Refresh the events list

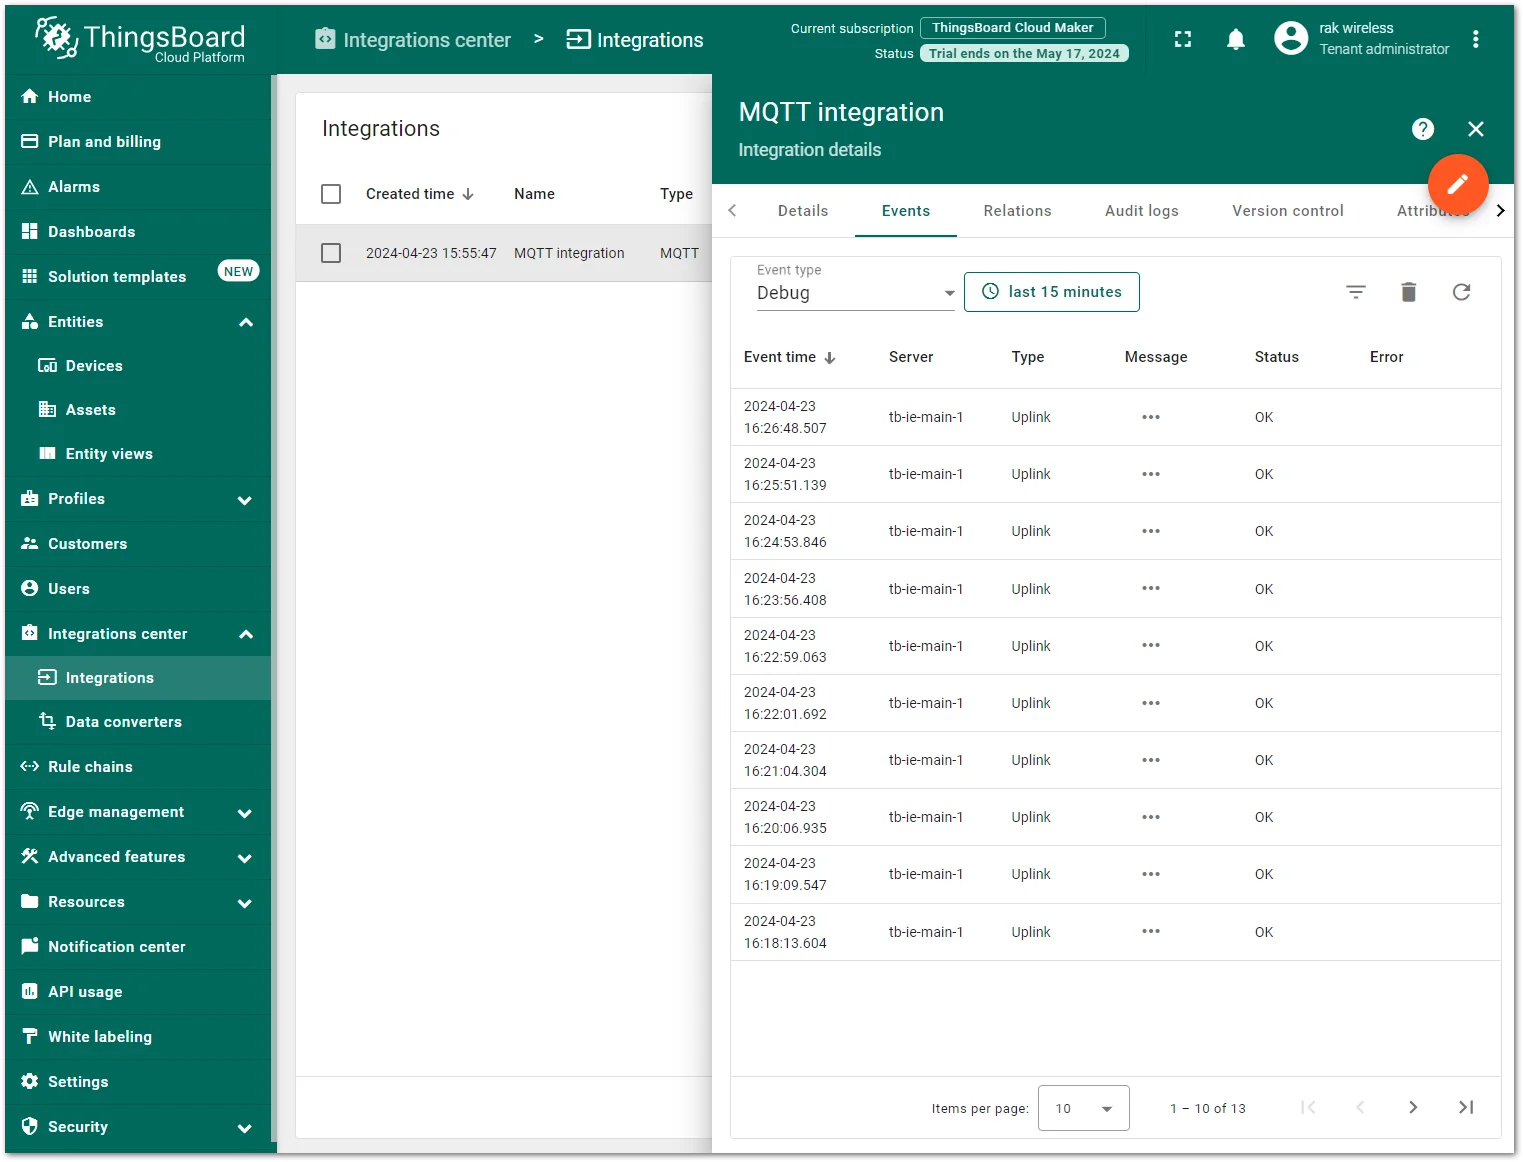tap(1462, 292)
